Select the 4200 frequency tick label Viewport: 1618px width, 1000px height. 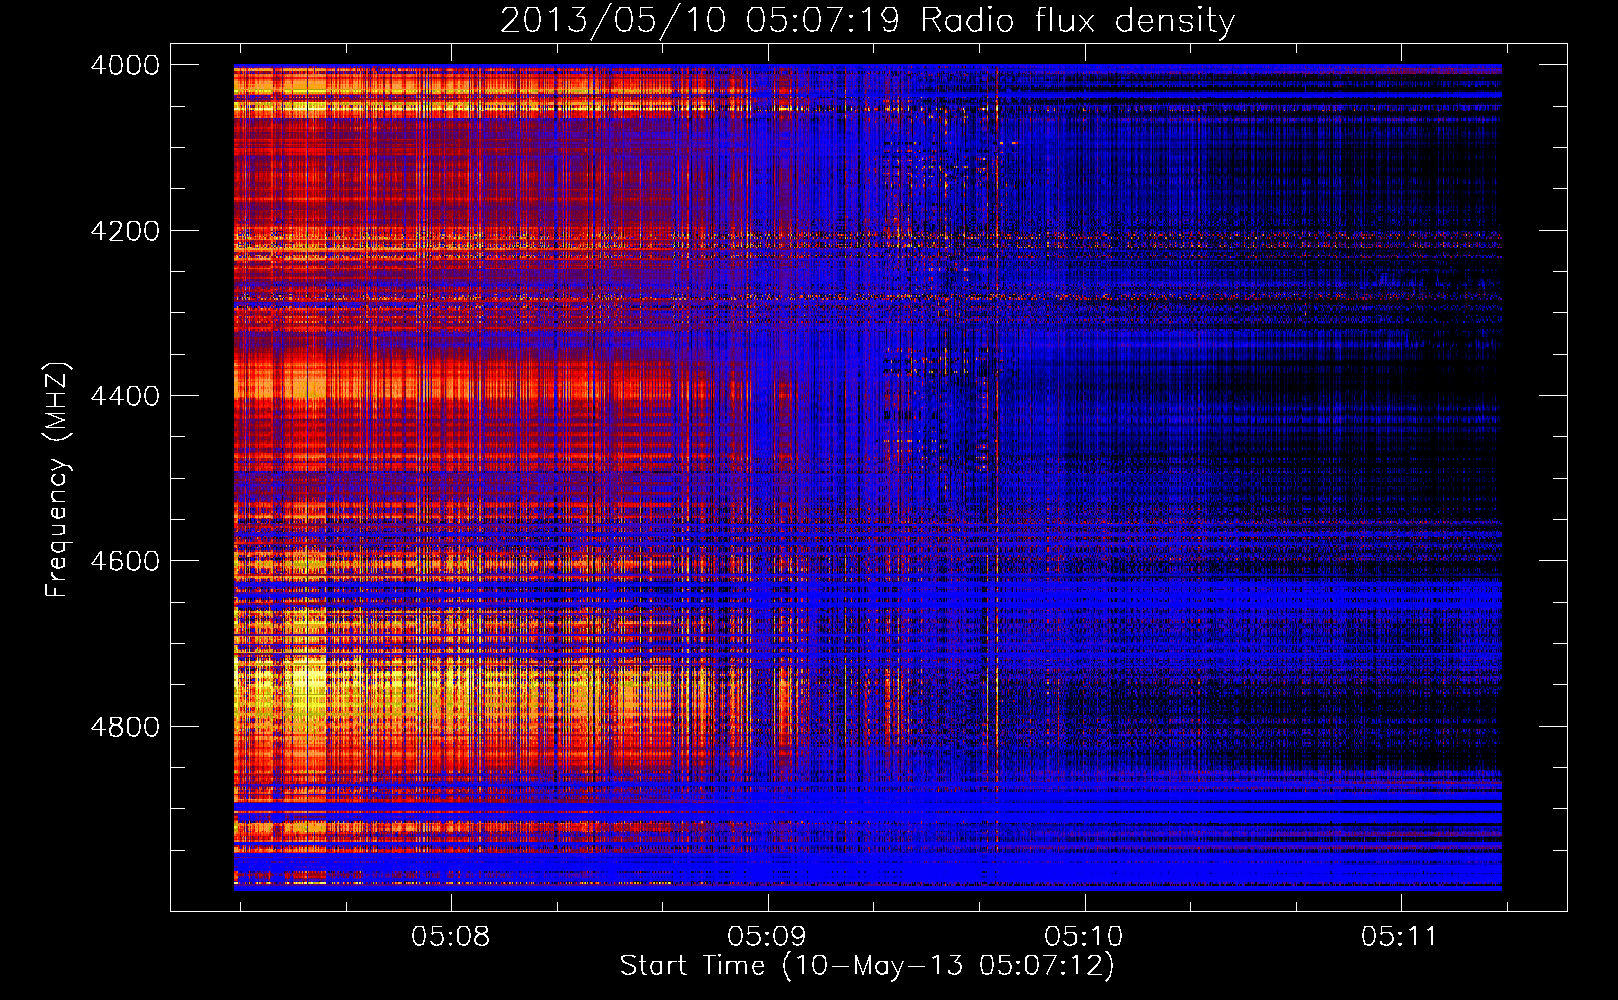125,231
